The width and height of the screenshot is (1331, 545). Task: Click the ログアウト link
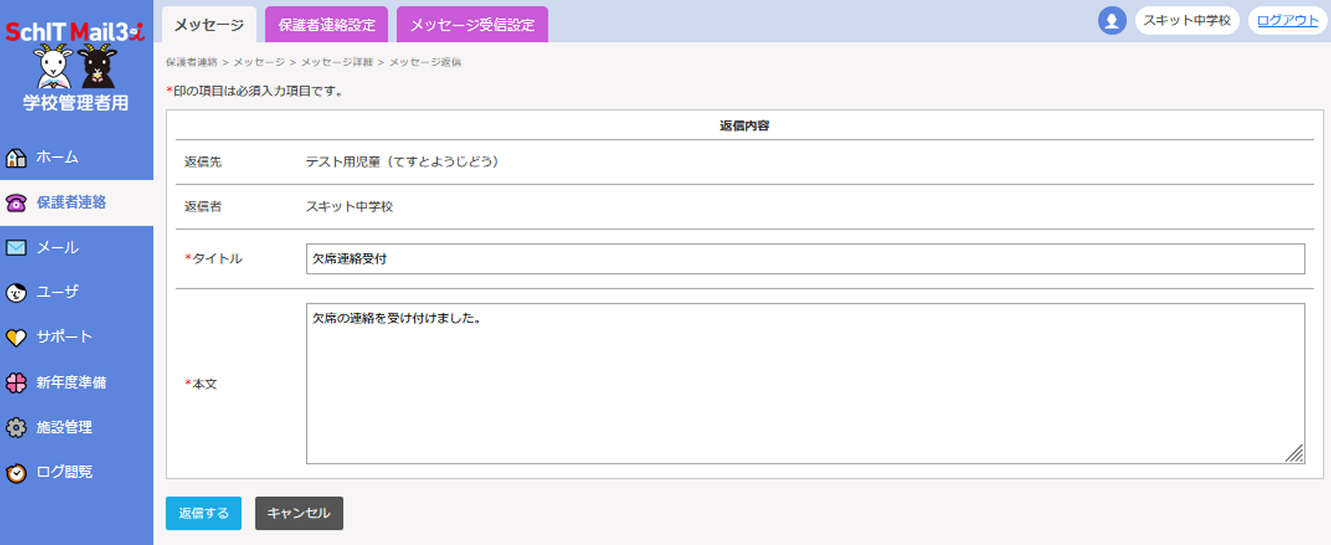tap(1287, 21)
